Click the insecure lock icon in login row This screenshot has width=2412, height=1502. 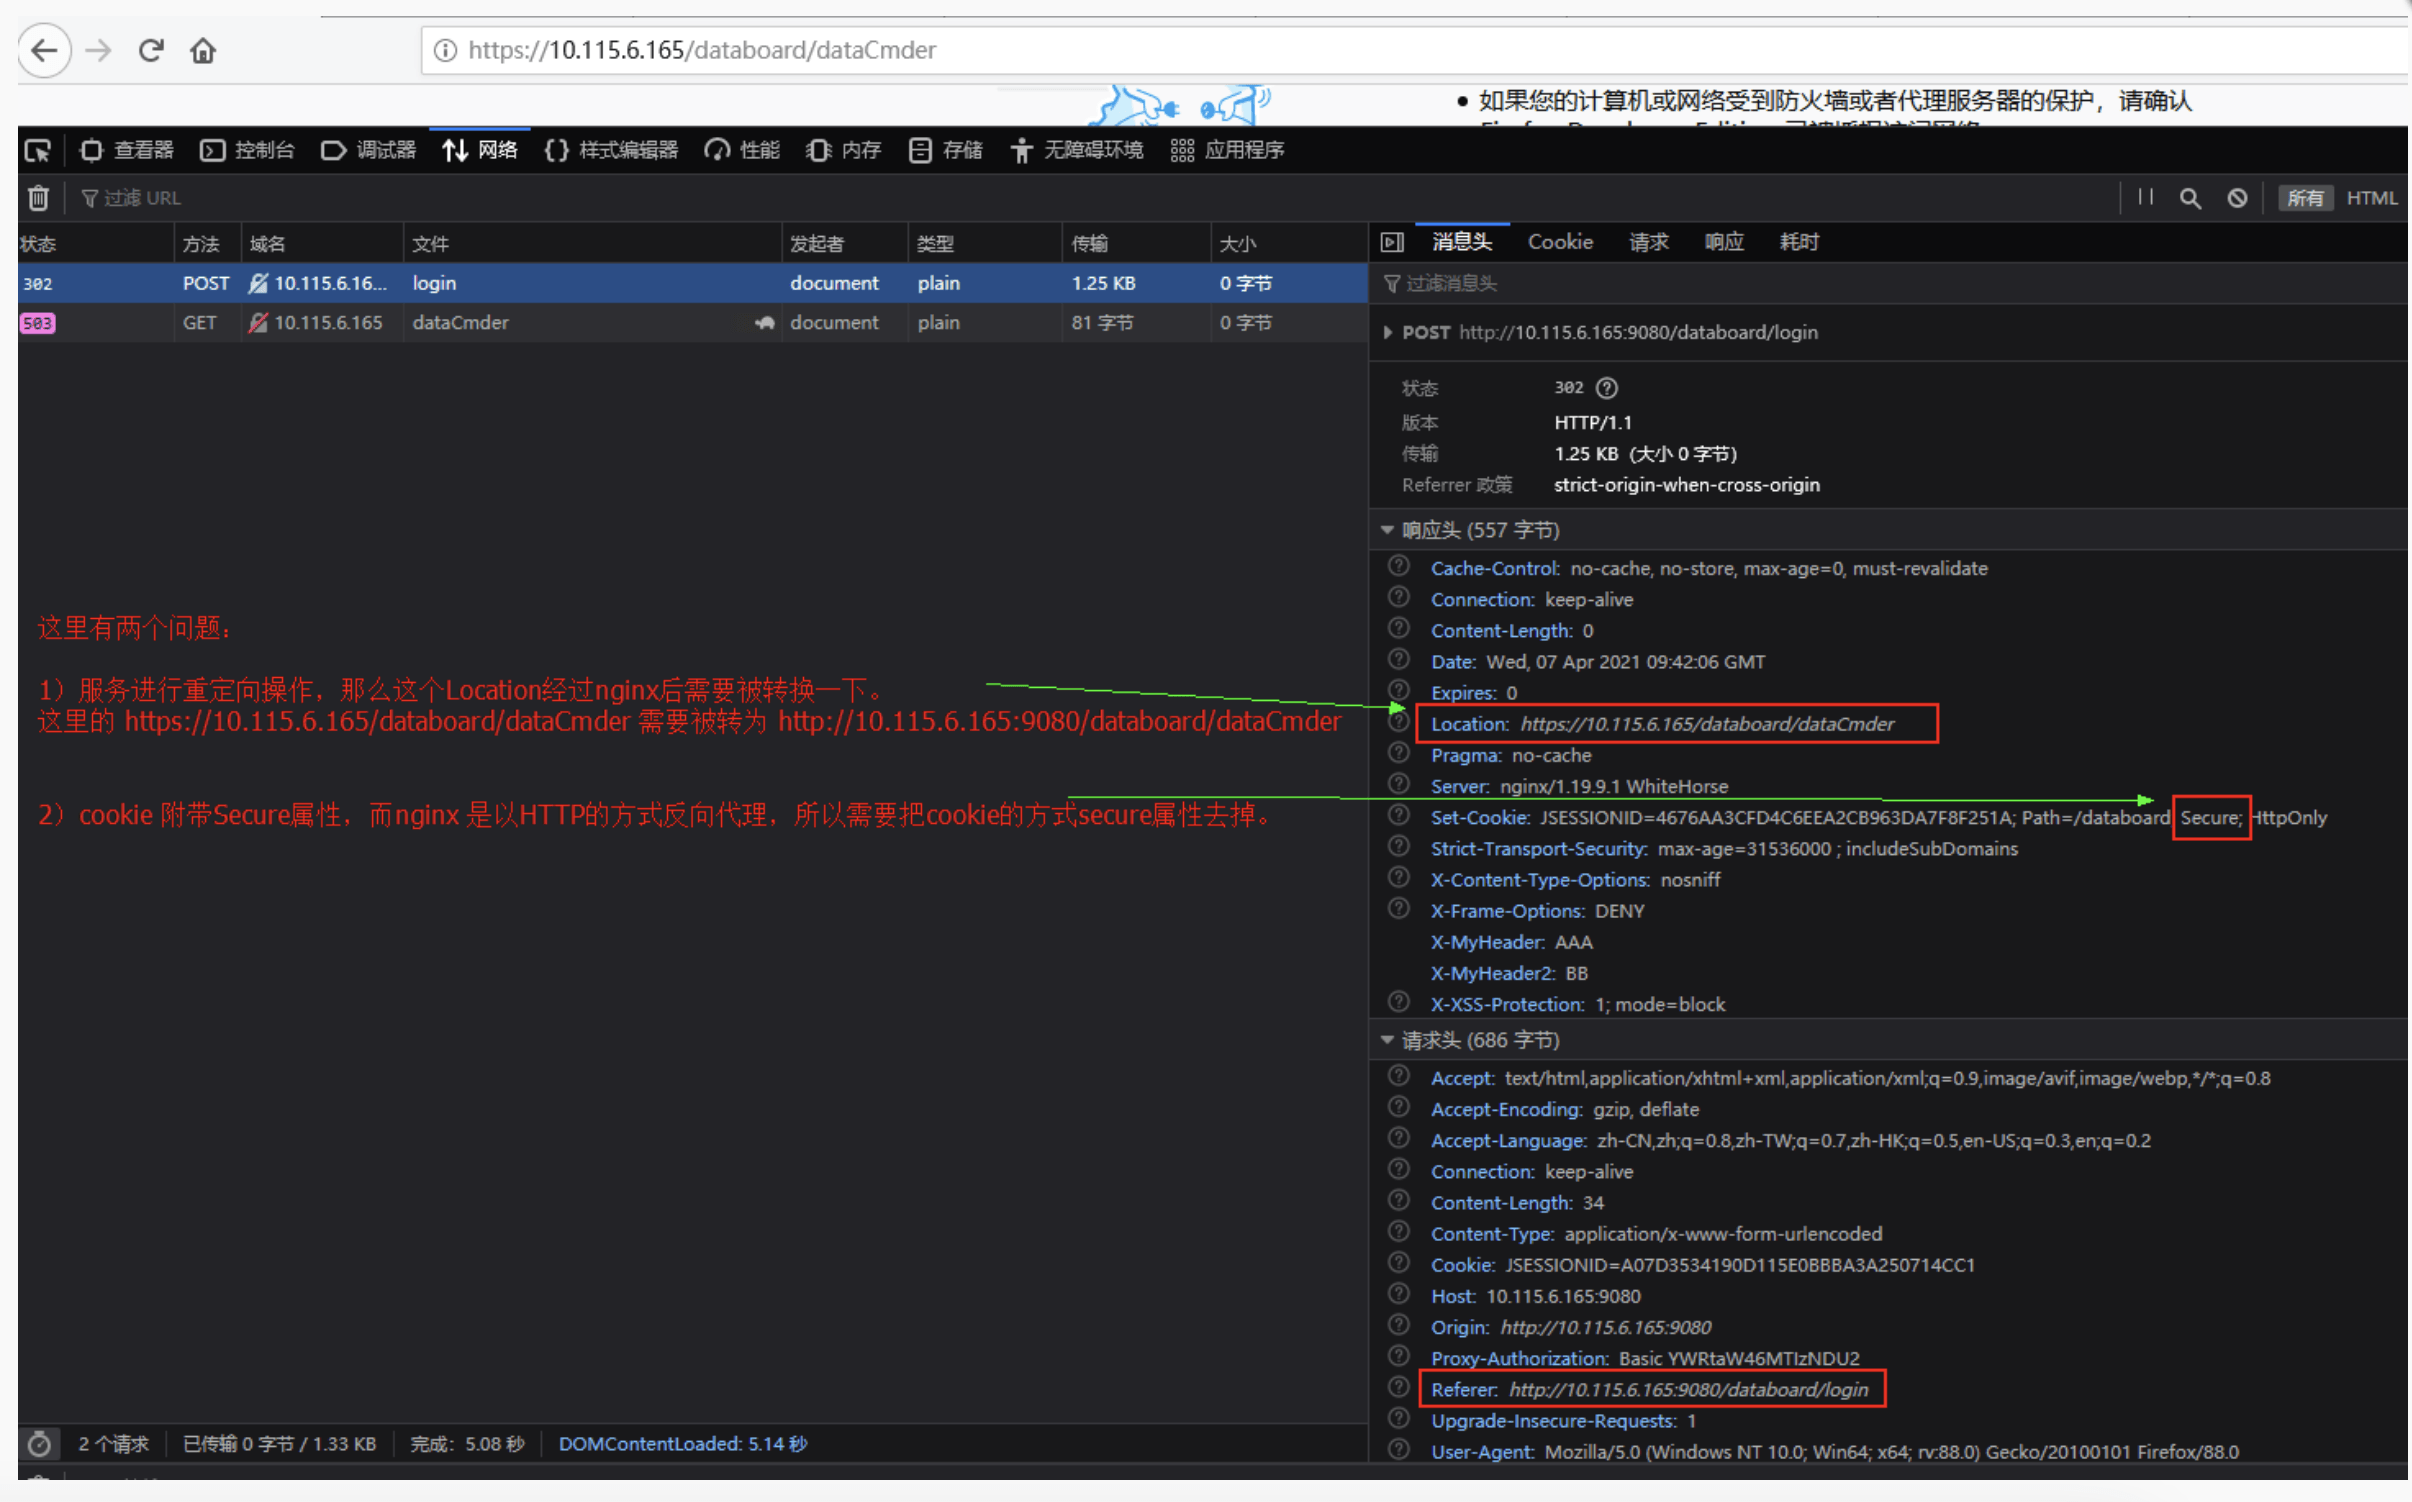[258, 283]
